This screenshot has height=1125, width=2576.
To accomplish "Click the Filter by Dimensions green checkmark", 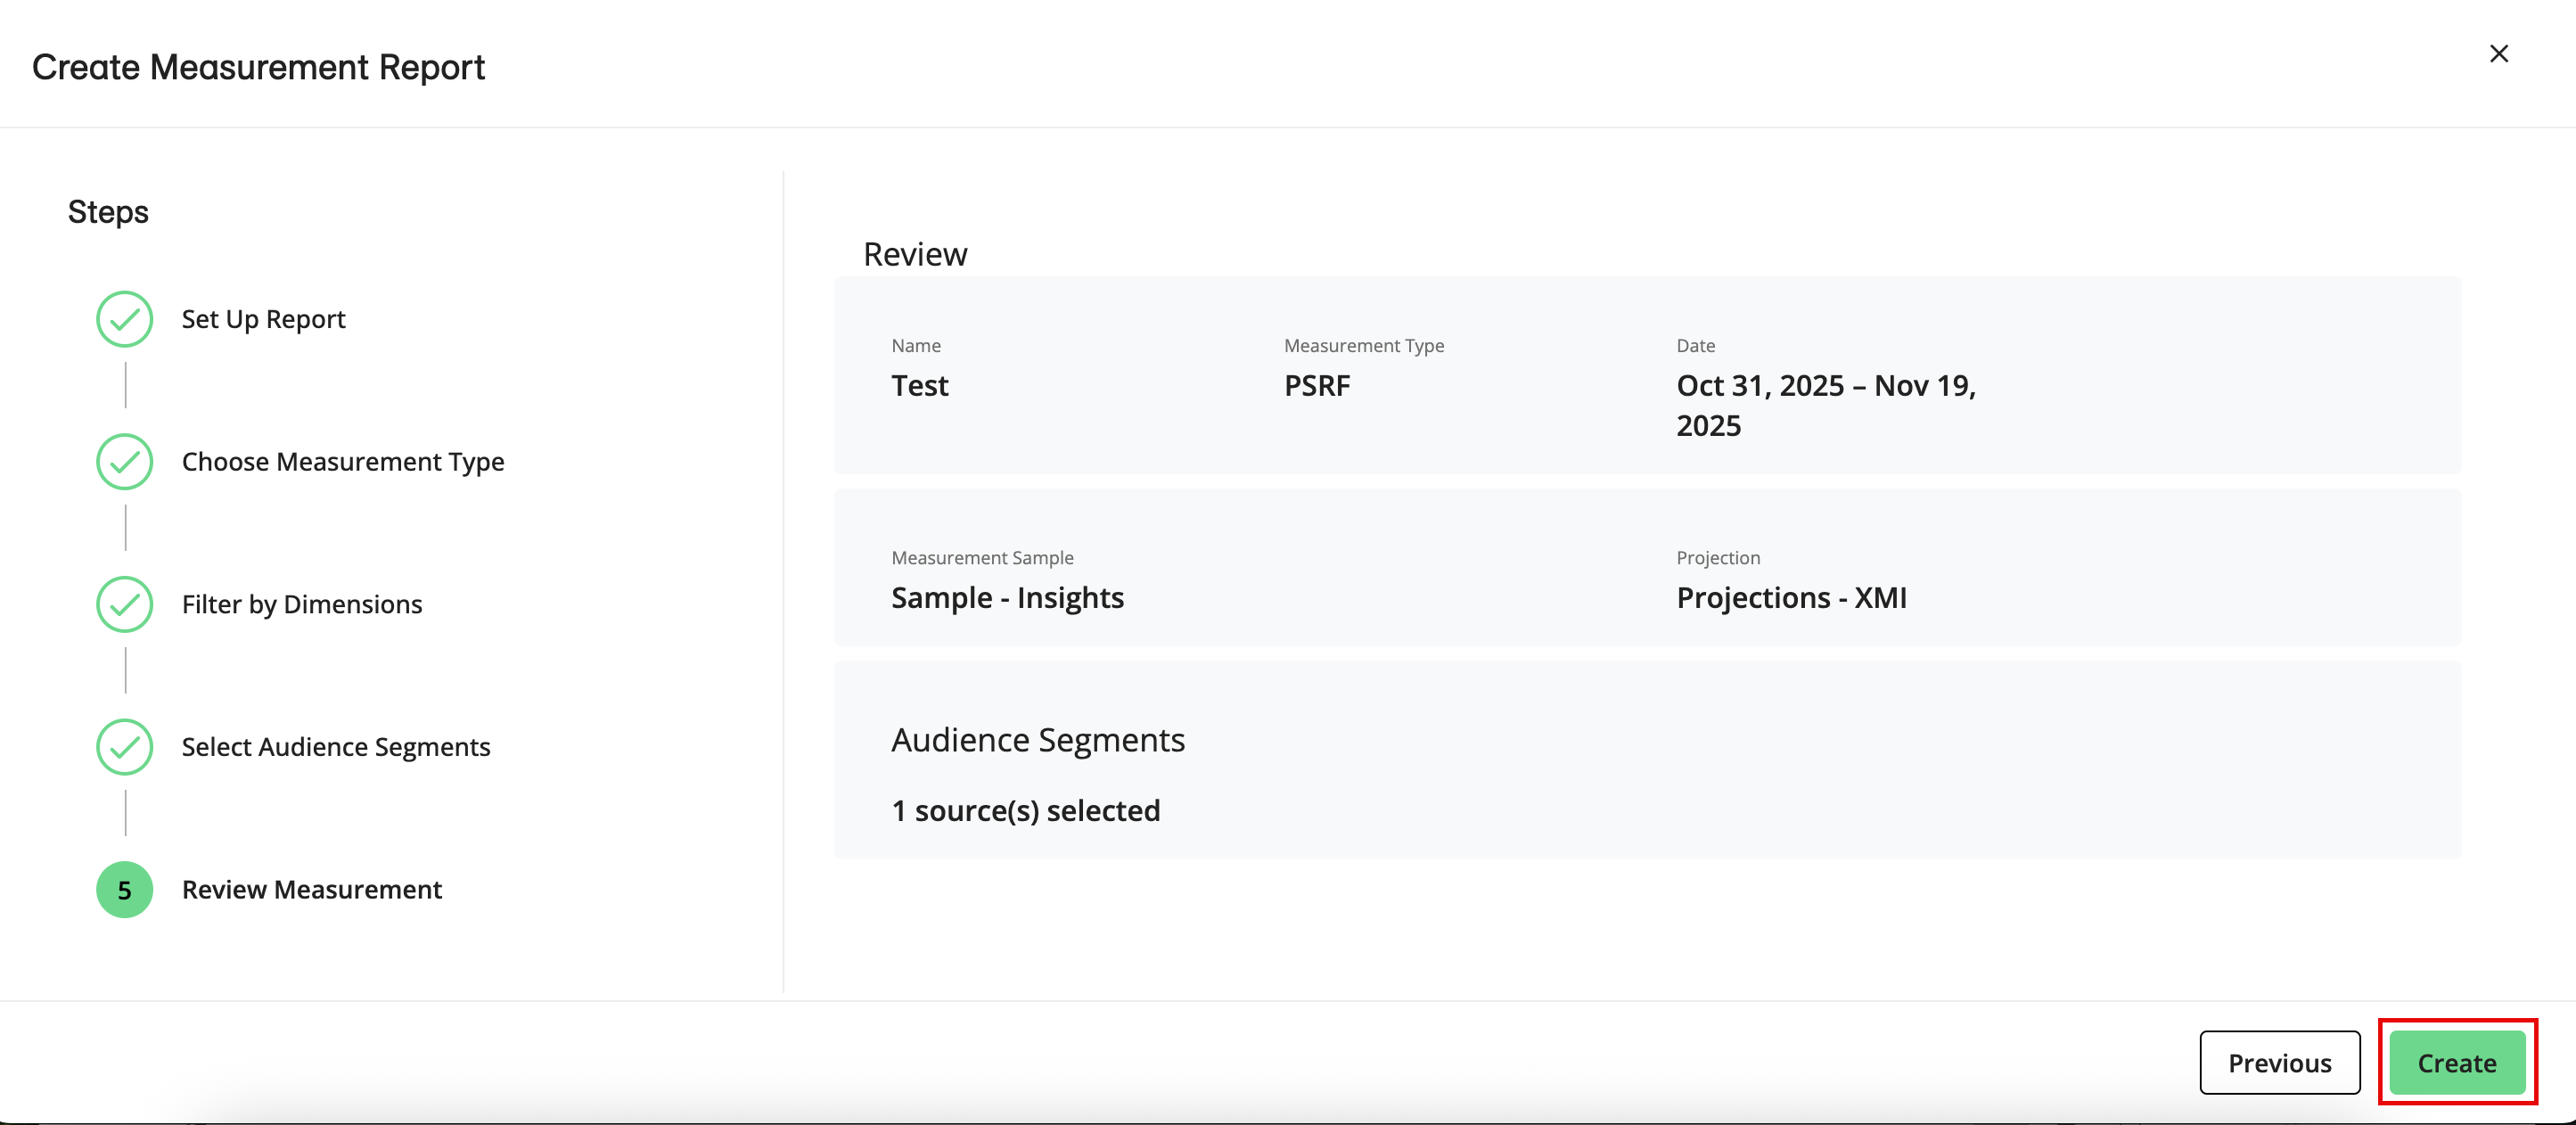I will click(123, 604).
